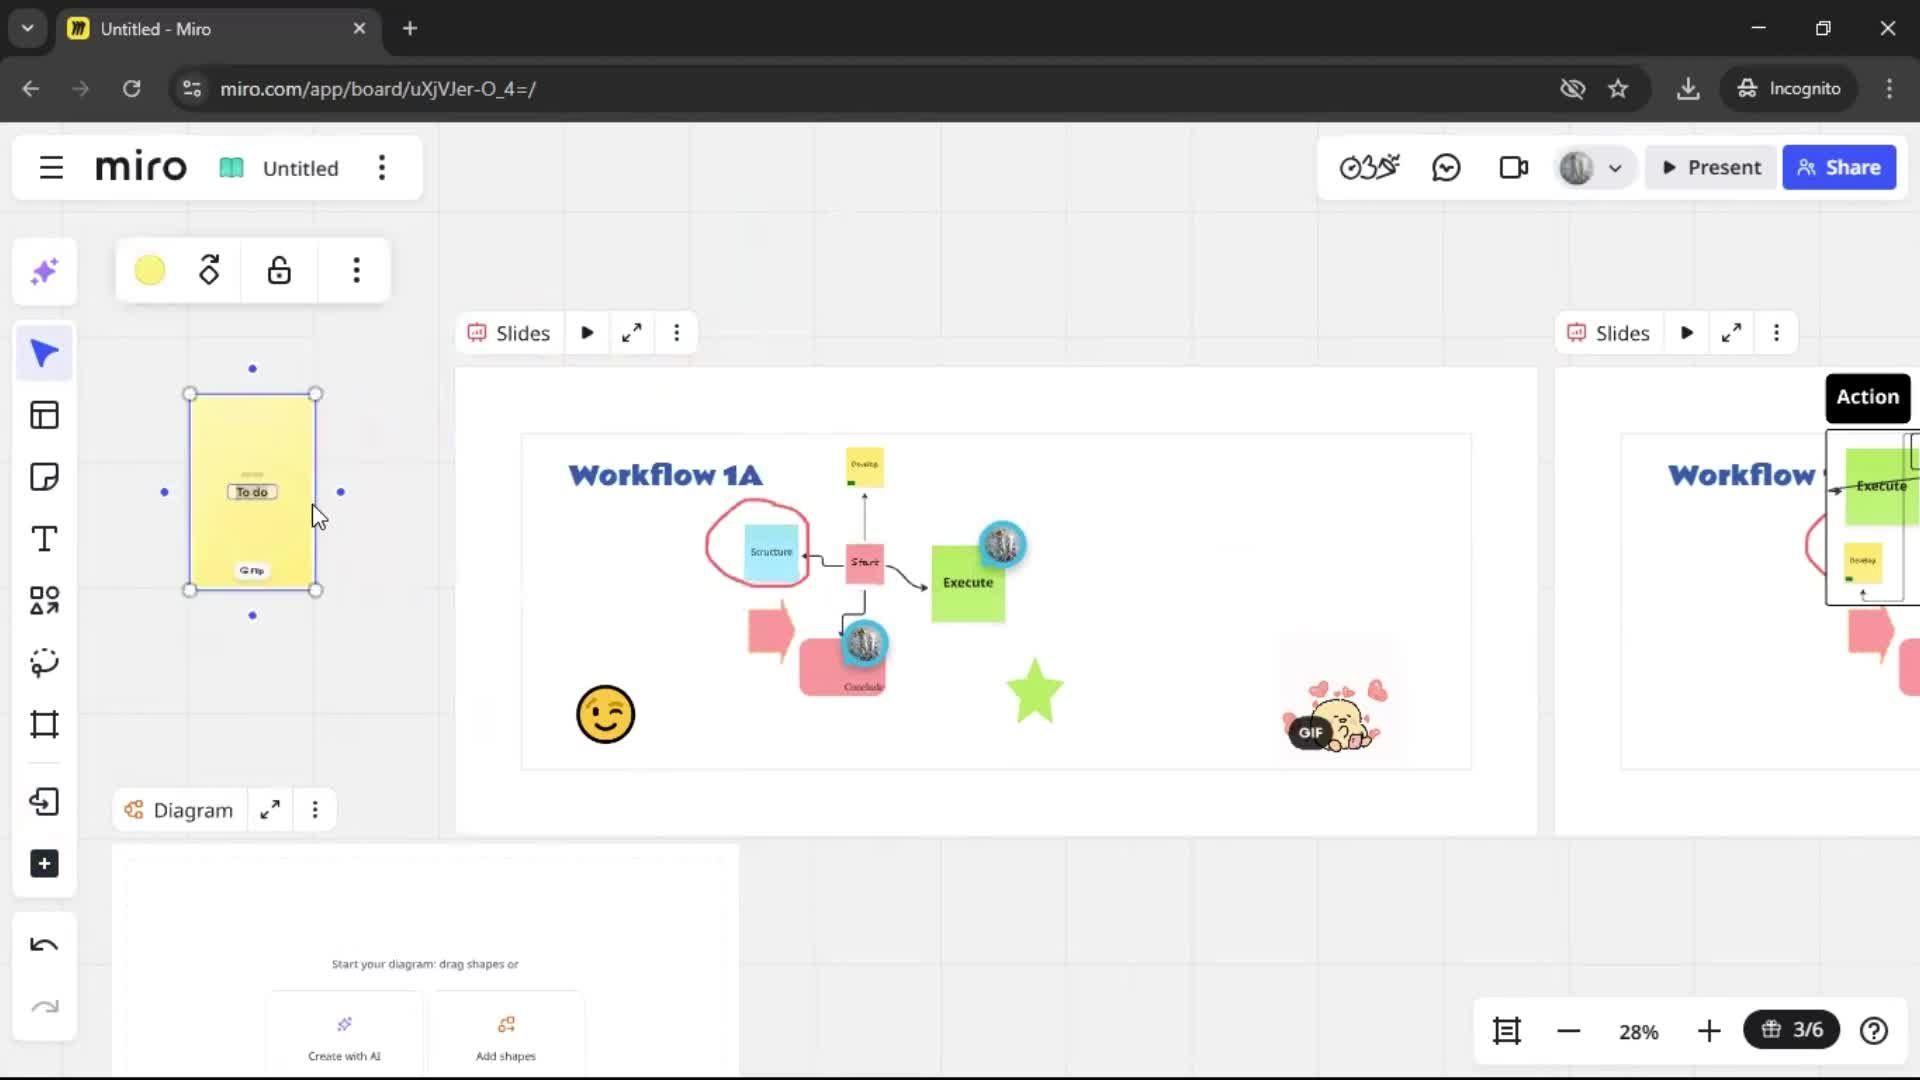This screenshot has width=1920, height=1080.
Task: Click the 28% zoom level
Action: (1638, 1032)
